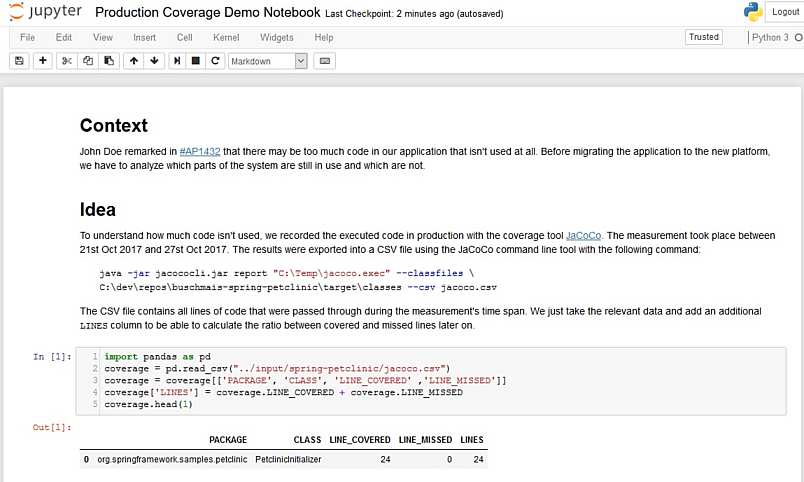Open the Widgets menu
The image size is (804, 482).
(x=276, y=37)
